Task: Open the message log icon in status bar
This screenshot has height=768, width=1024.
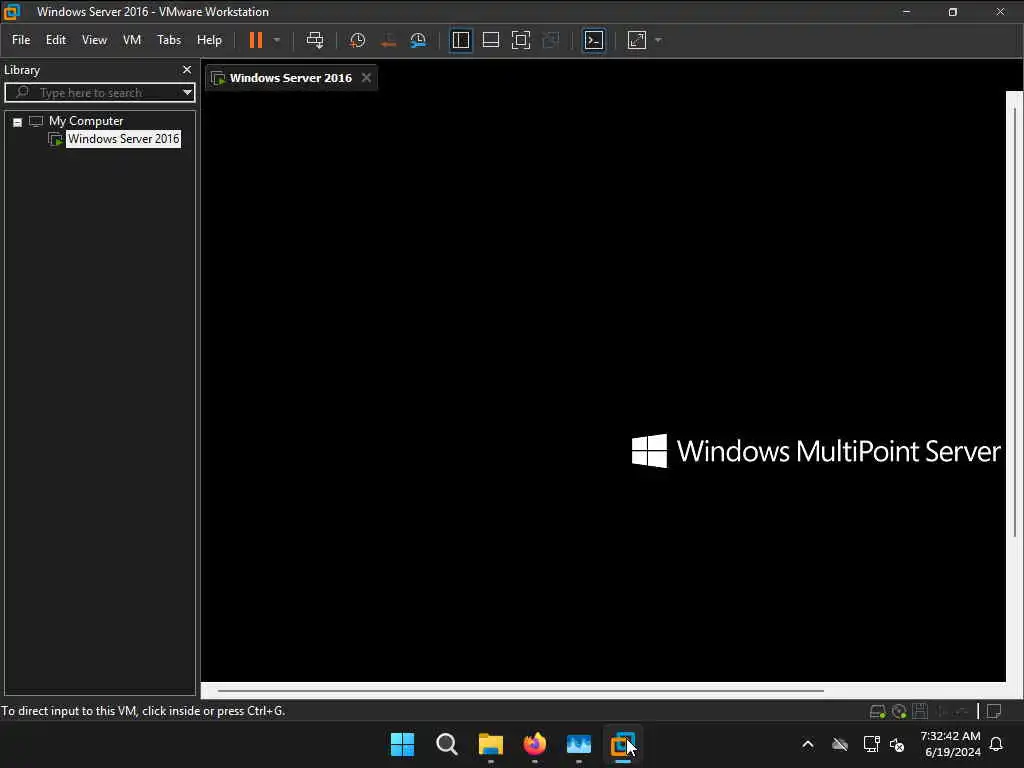Action: click(x=994, y=711)
